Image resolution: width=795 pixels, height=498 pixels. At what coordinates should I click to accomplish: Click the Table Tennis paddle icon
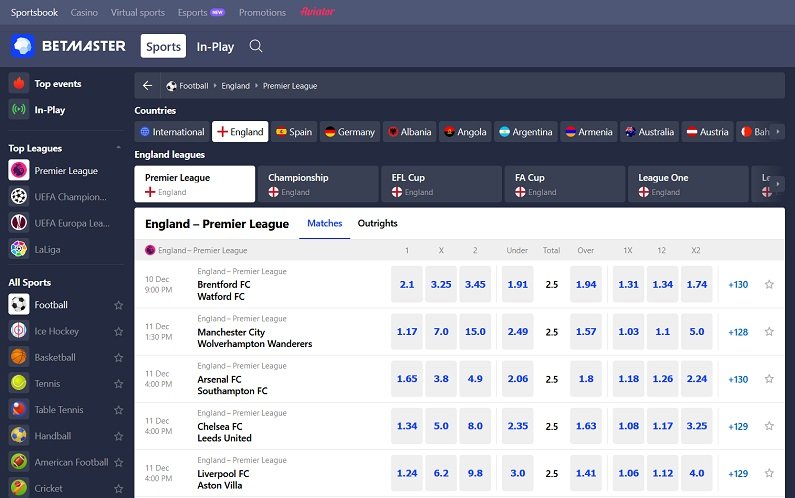click(x=19, y=409)
